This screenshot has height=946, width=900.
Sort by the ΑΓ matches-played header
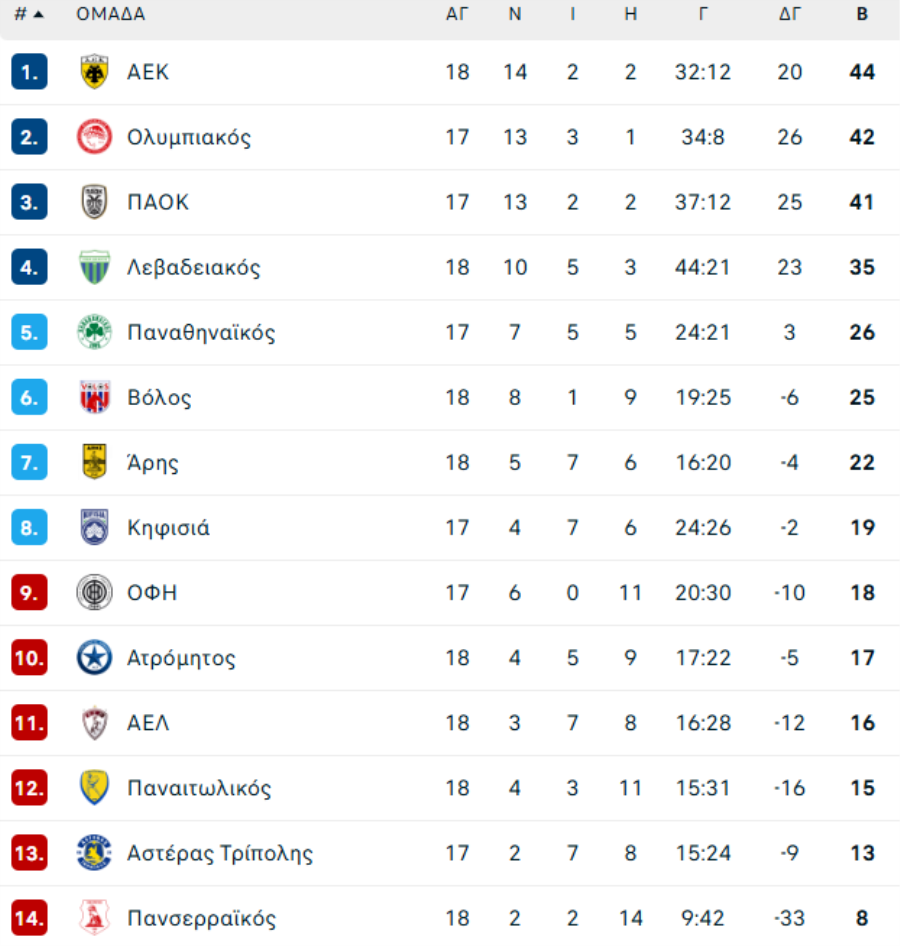click(x=457, y=14)
